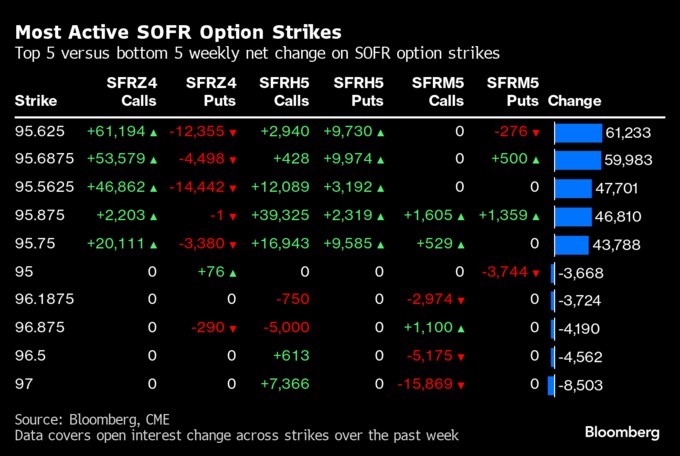Click the red down arrow beside -15,869

pos(461,385)
